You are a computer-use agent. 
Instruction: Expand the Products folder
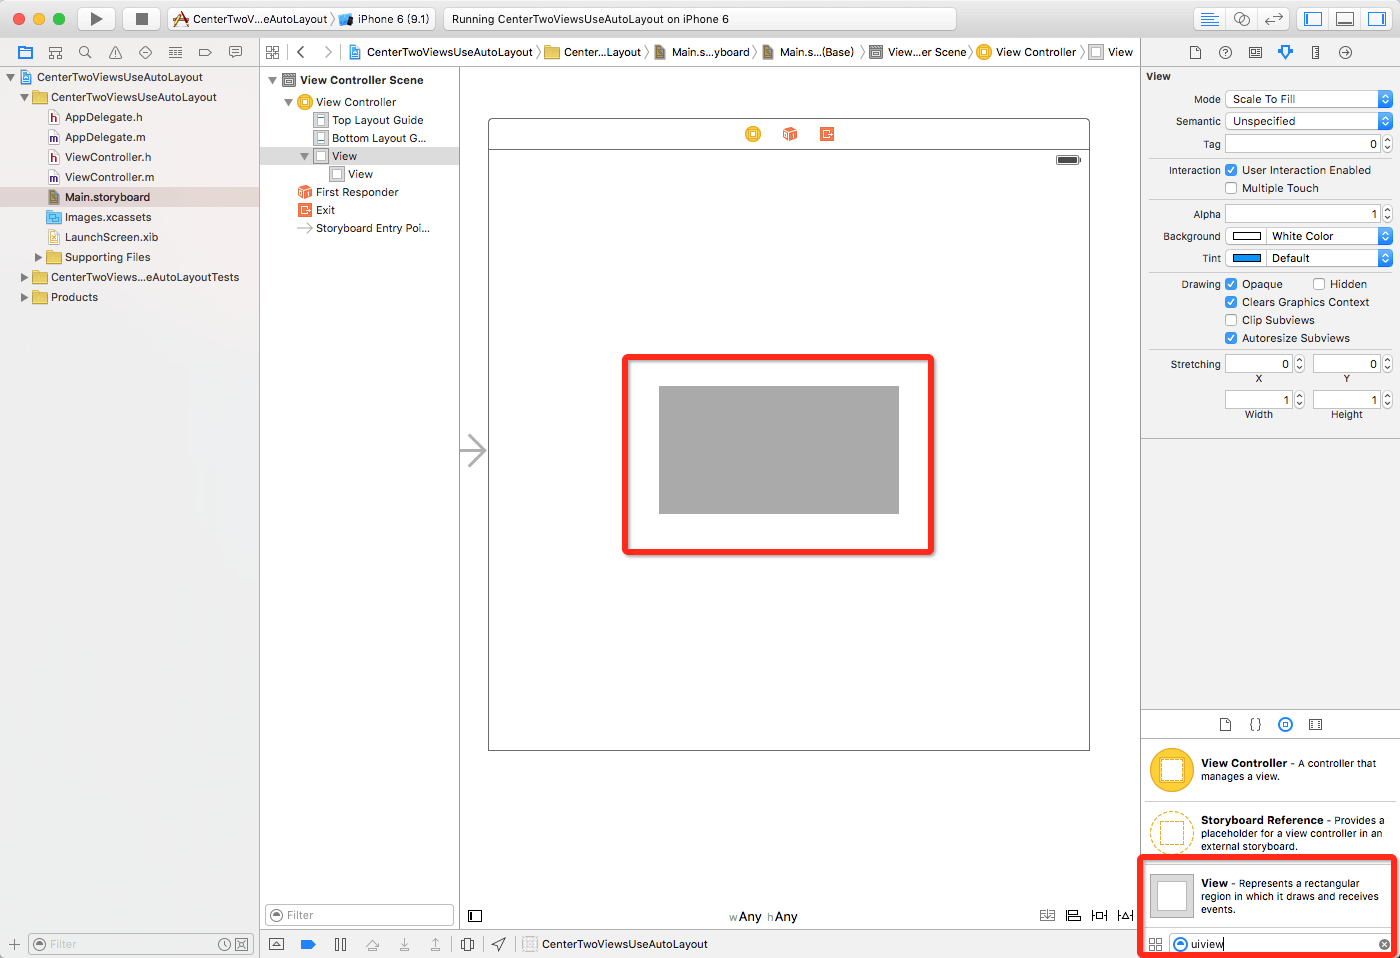point(25,297)
